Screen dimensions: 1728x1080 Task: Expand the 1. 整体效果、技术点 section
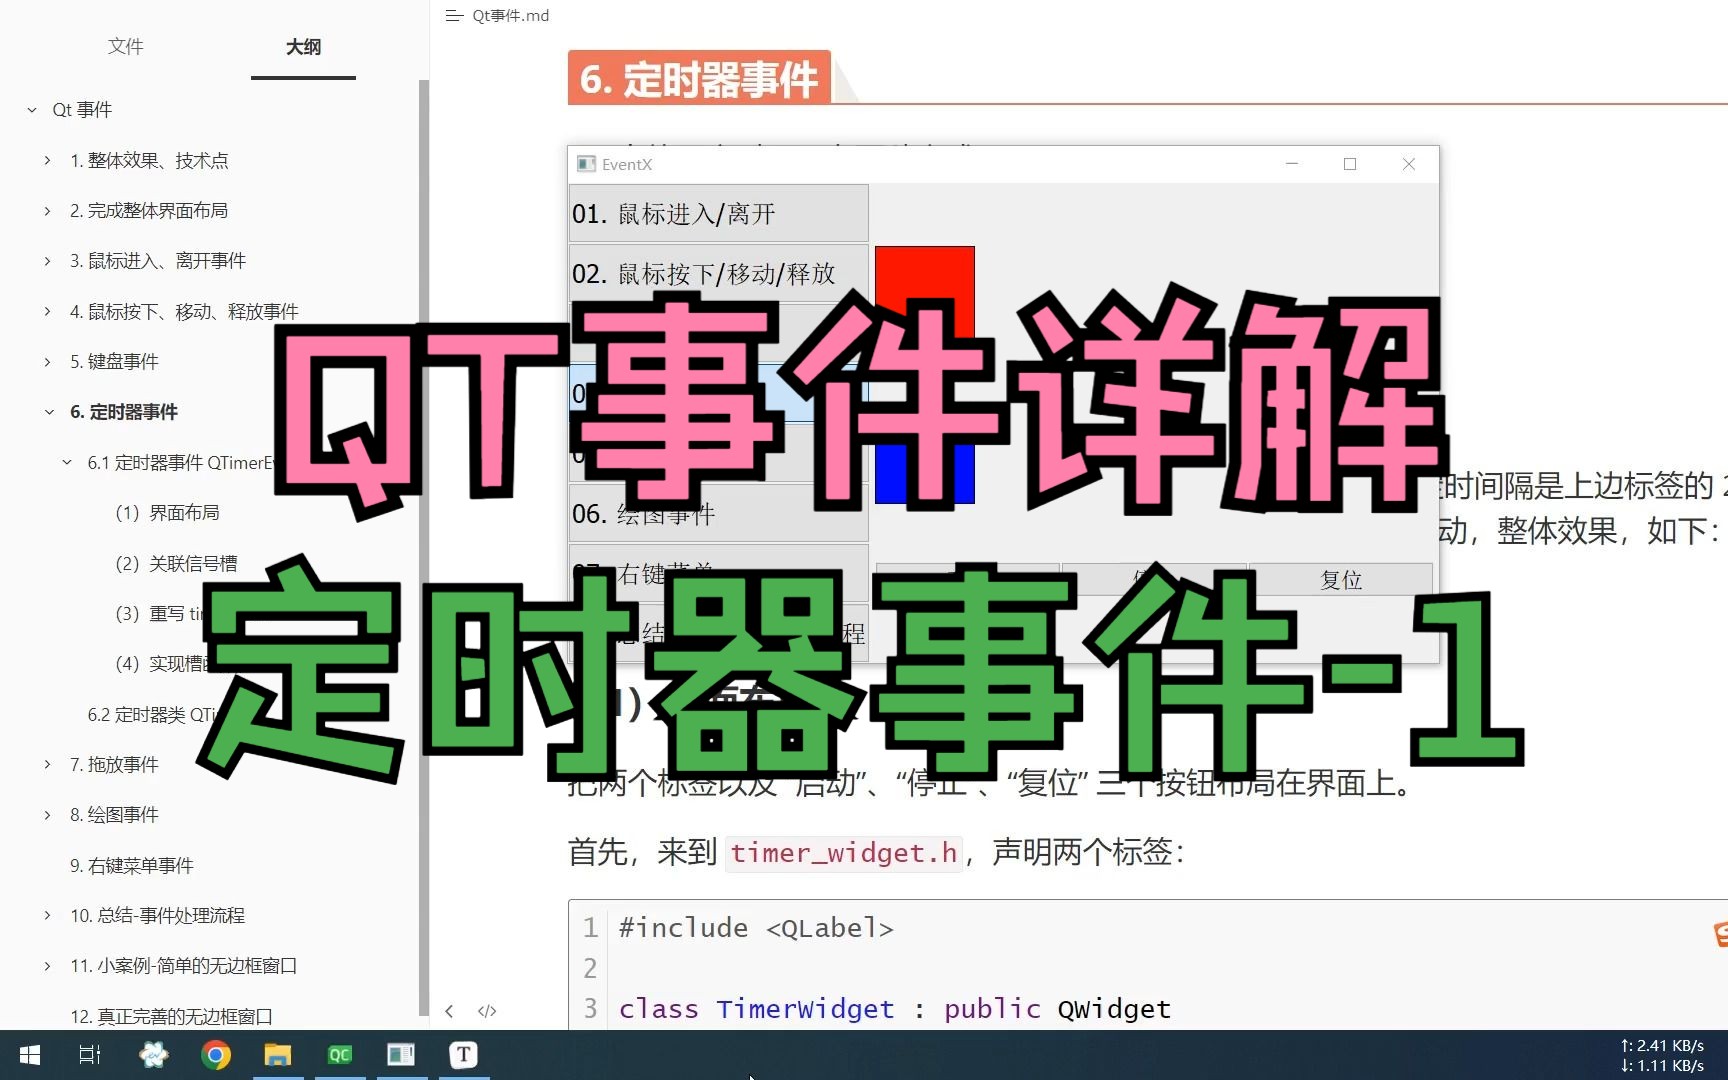coord(47,160)
